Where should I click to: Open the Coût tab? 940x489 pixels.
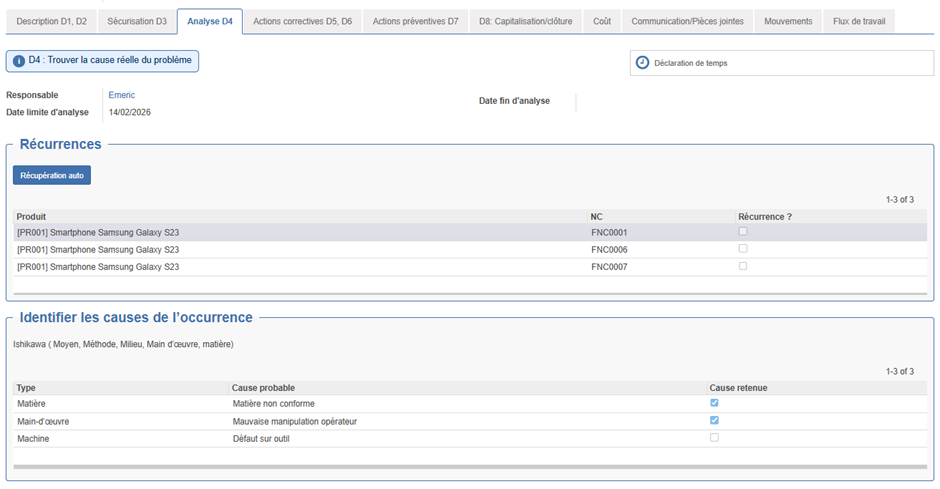pyautogui.click(x=602, y=21)
